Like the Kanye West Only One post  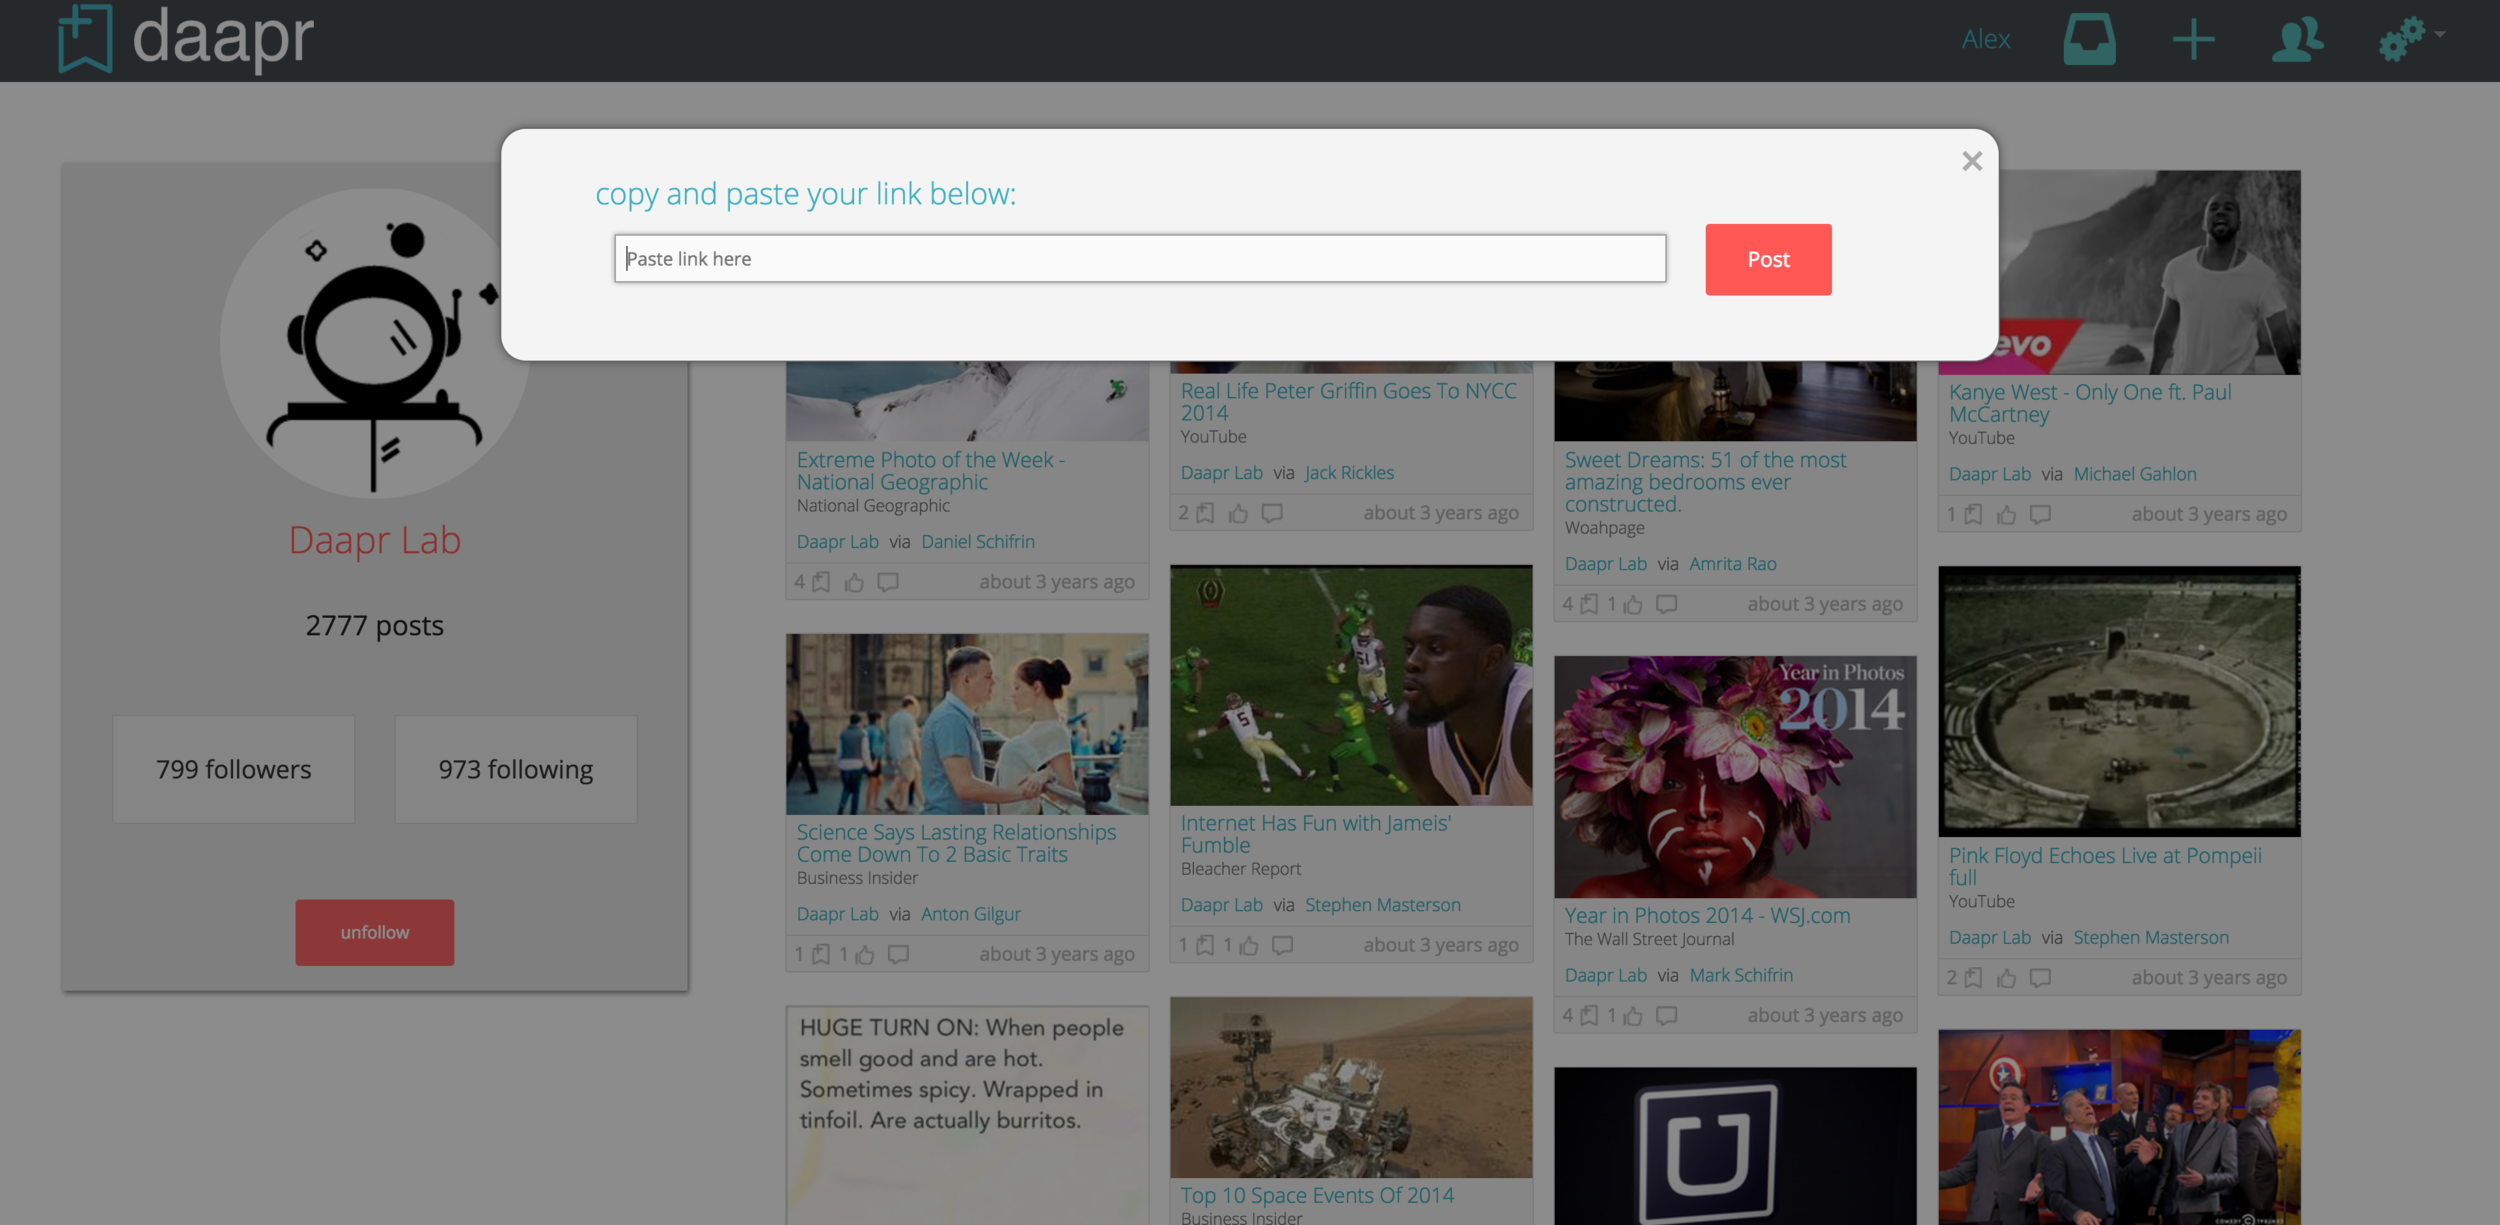[x=2006, y=514]
